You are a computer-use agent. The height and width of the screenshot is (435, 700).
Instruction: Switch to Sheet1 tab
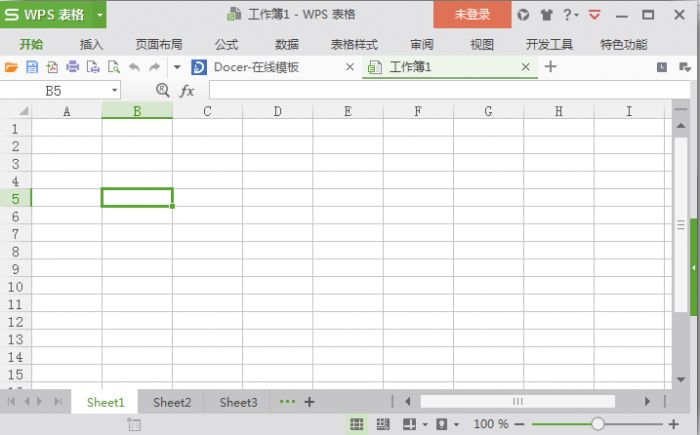tap(105, 402)
